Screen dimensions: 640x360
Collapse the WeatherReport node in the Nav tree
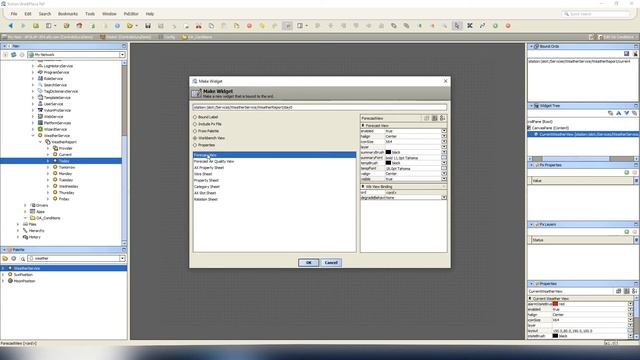tap(40, 142)
